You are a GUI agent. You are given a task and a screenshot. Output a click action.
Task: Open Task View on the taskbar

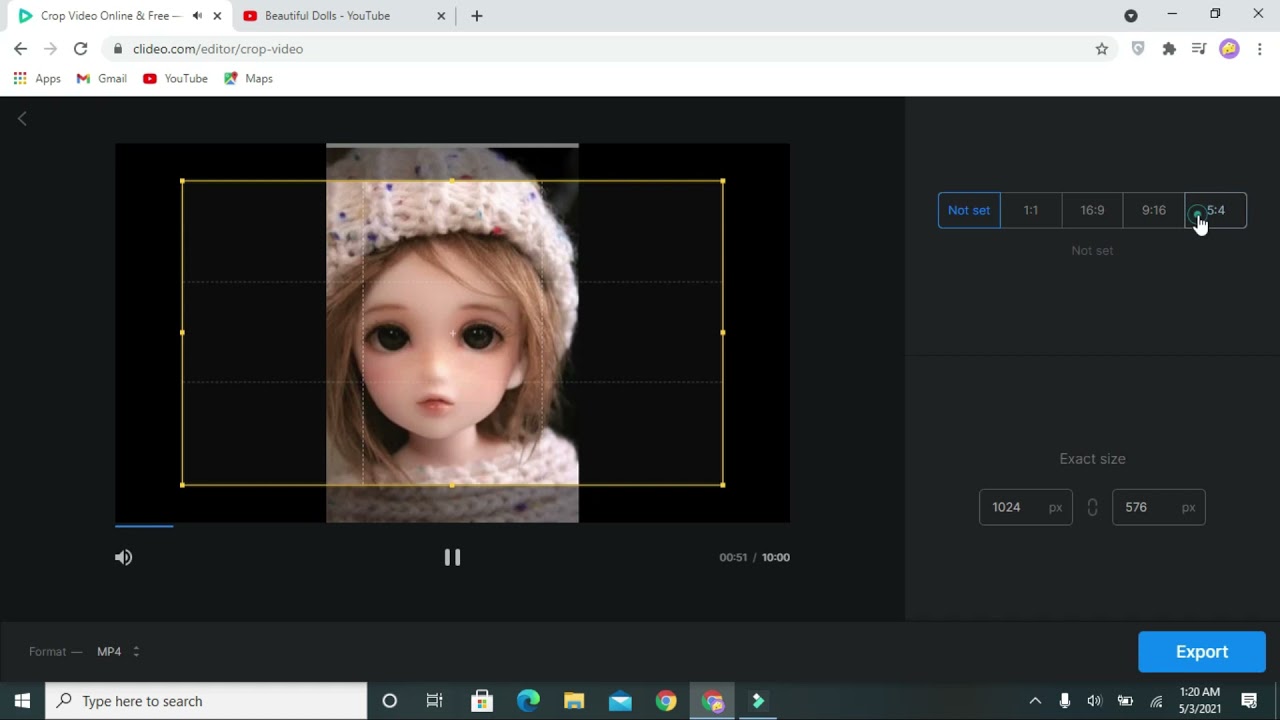pyautogui.click(x=434, y=701)
